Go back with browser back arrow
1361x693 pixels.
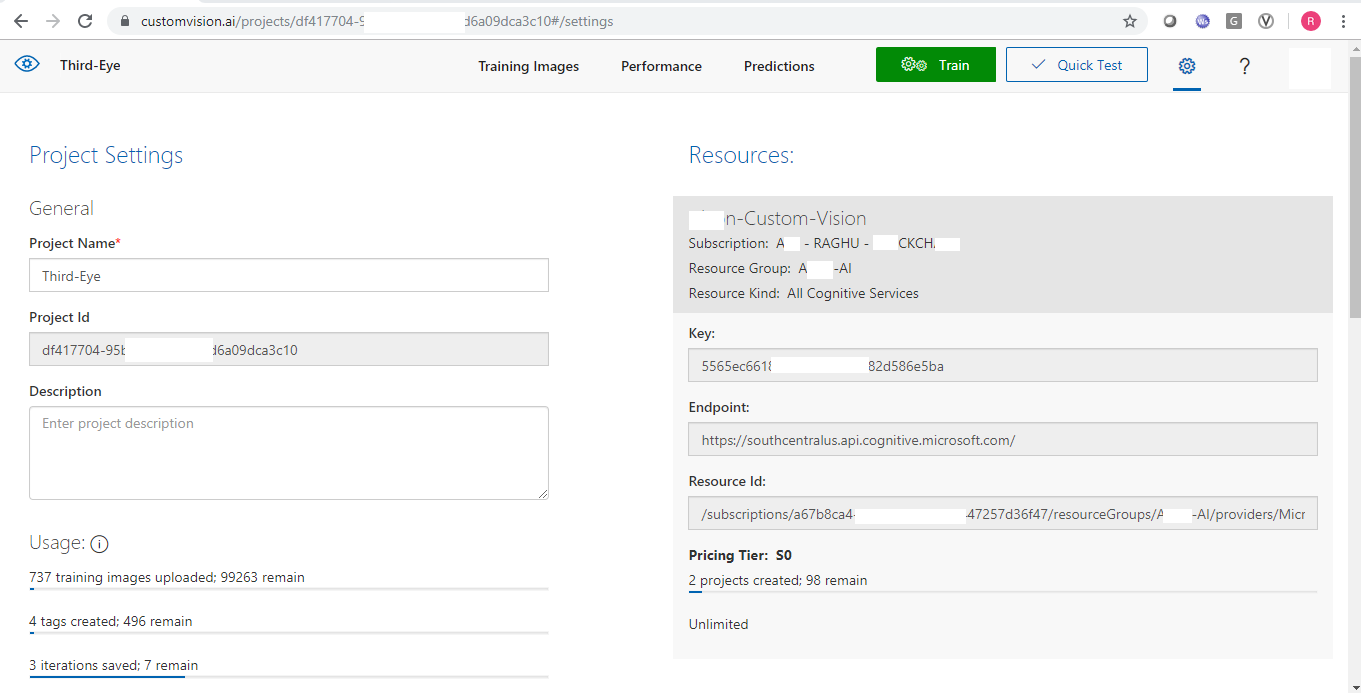(x=21, y=21)
